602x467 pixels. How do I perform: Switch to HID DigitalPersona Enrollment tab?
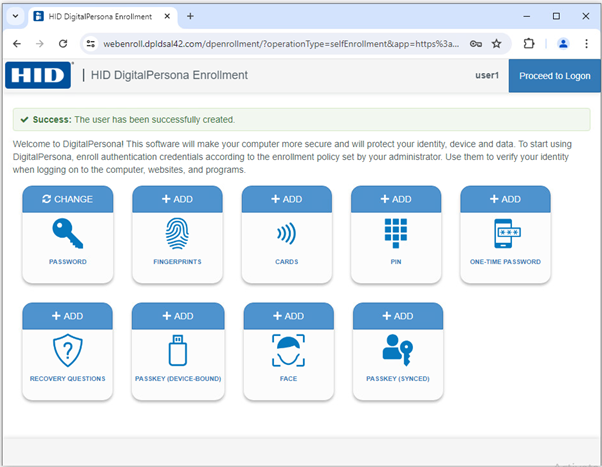tap(100, 17)
